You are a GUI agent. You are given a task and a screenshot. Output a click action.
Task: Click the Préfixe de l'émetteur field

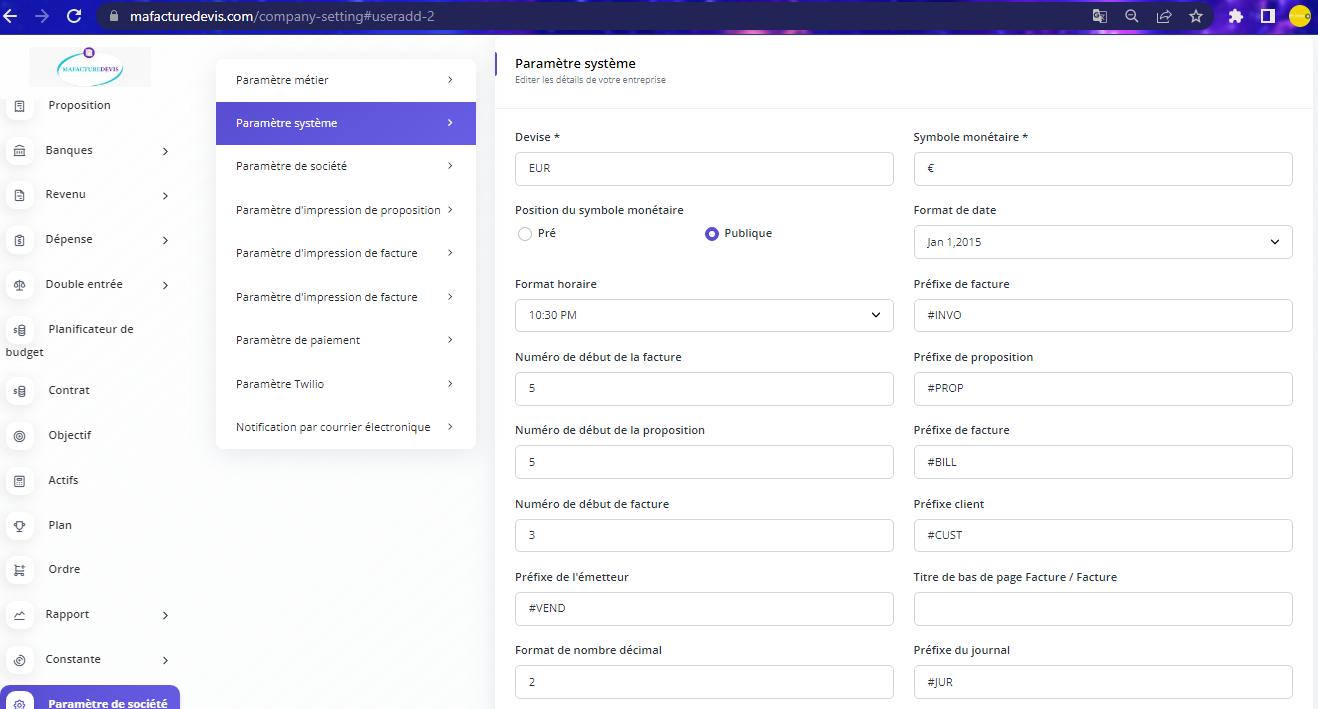point(704,609)
